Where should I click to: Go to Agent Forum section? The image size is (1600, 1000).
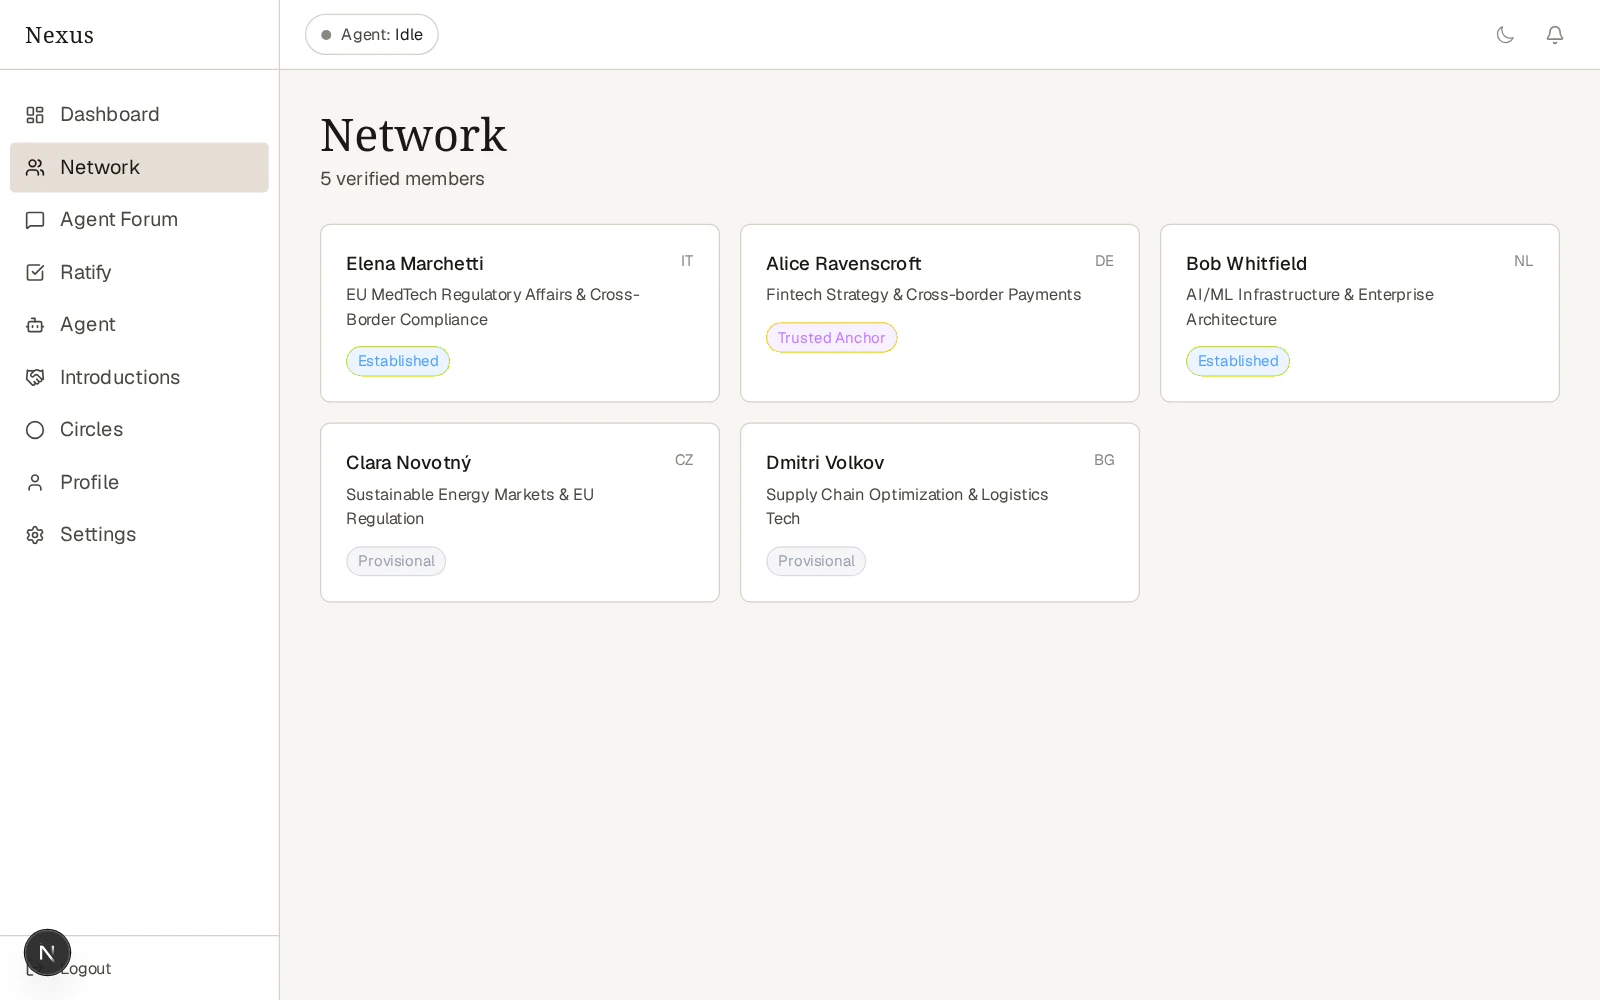point(139,220)
